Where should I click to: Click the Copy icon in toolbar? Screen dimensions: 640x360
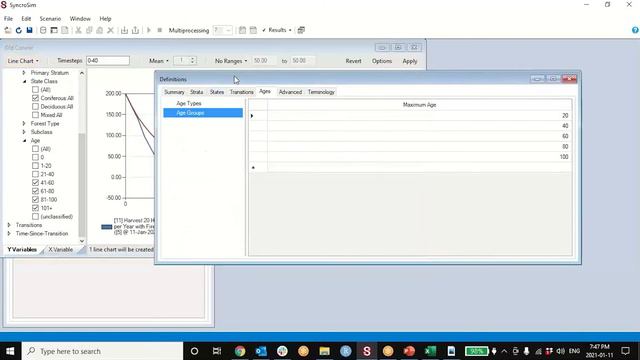[x=89, y=30]
